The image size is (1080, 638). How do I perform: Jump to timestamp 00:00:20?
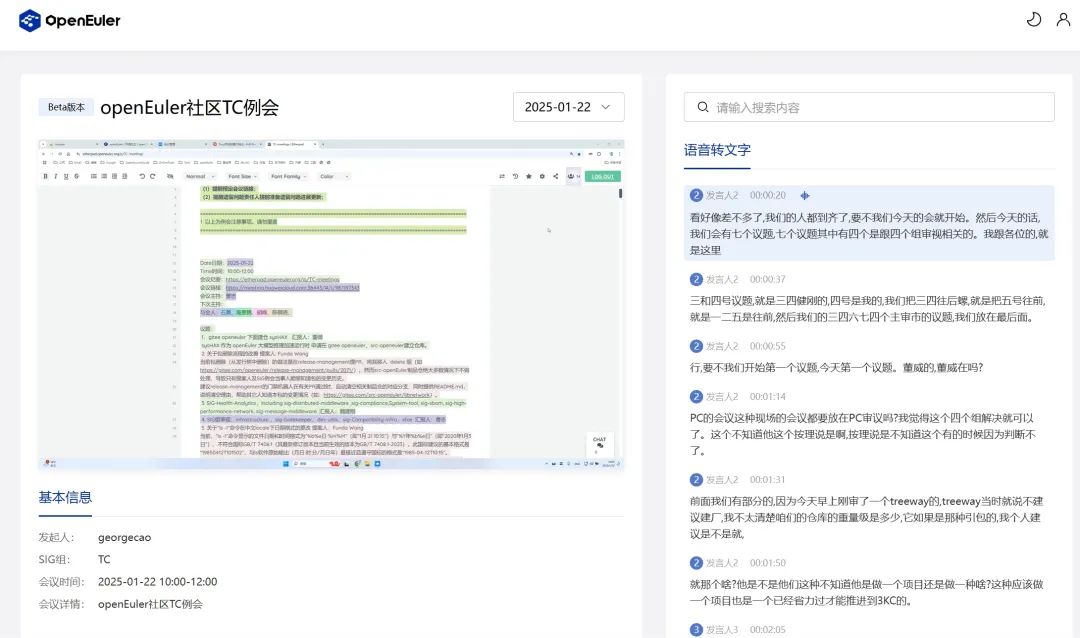(767, 196)
